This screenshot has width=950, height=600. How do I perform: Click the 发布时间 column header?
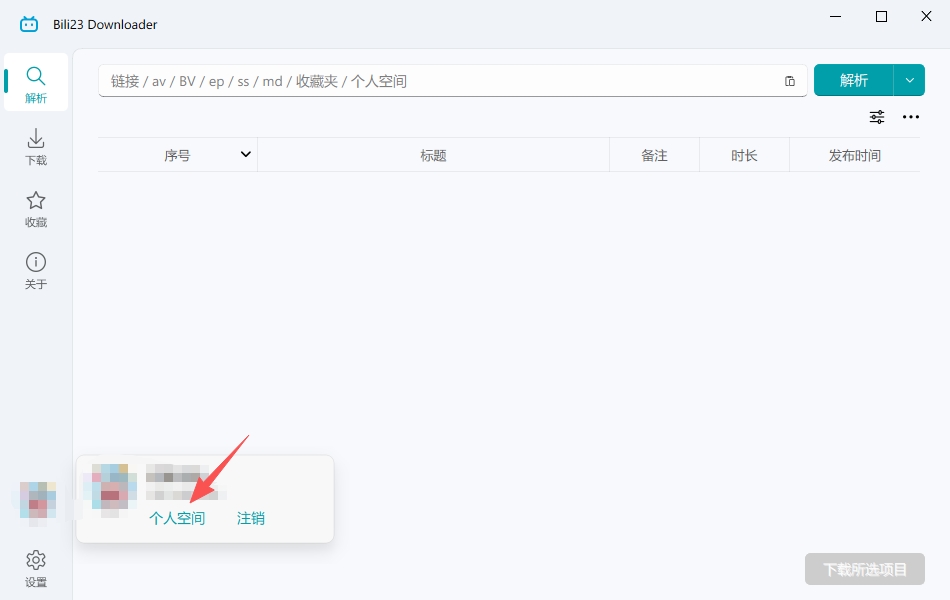tap(854, 155)
